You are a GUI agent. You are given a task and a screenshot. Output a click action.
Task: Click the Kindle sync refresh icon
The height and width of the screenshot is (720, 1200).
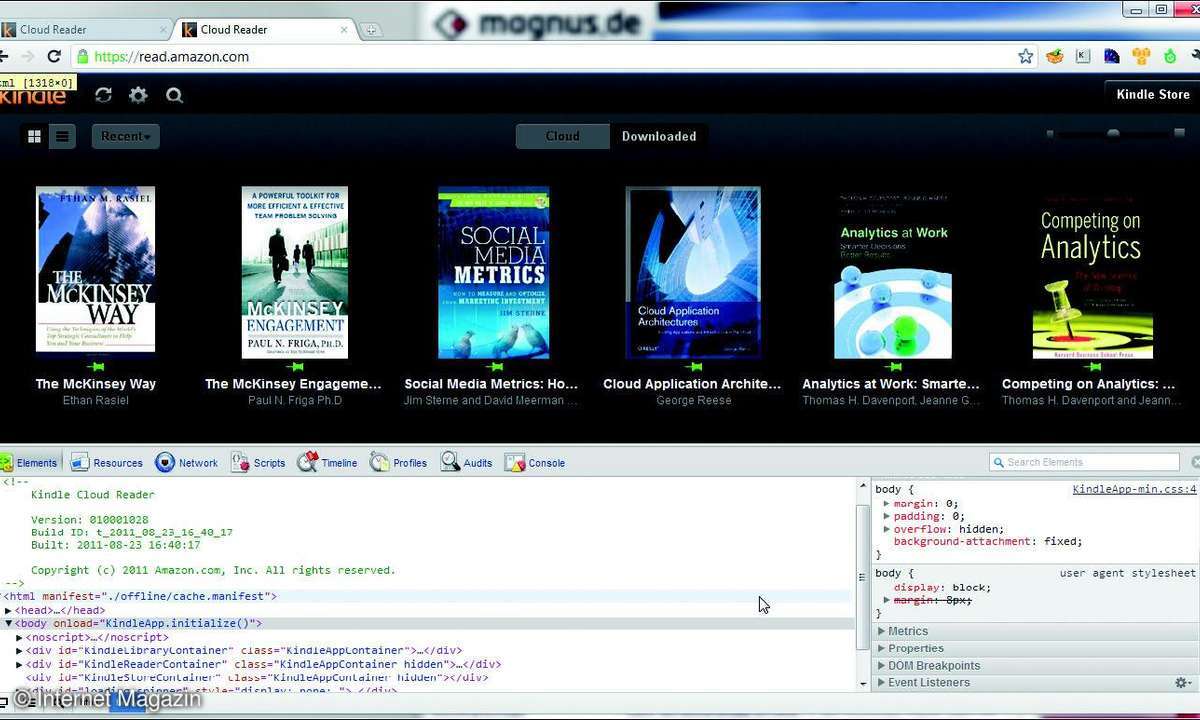(x=103, y=95)
